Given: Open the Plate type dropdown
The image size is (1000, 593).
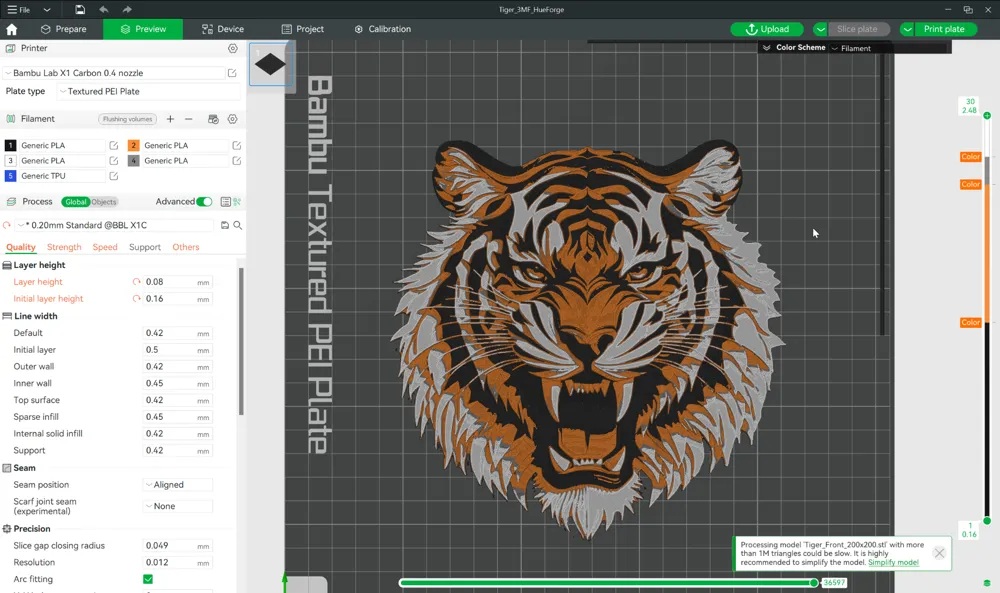Looking at the screenshot, I should click(x=149, y=92).
